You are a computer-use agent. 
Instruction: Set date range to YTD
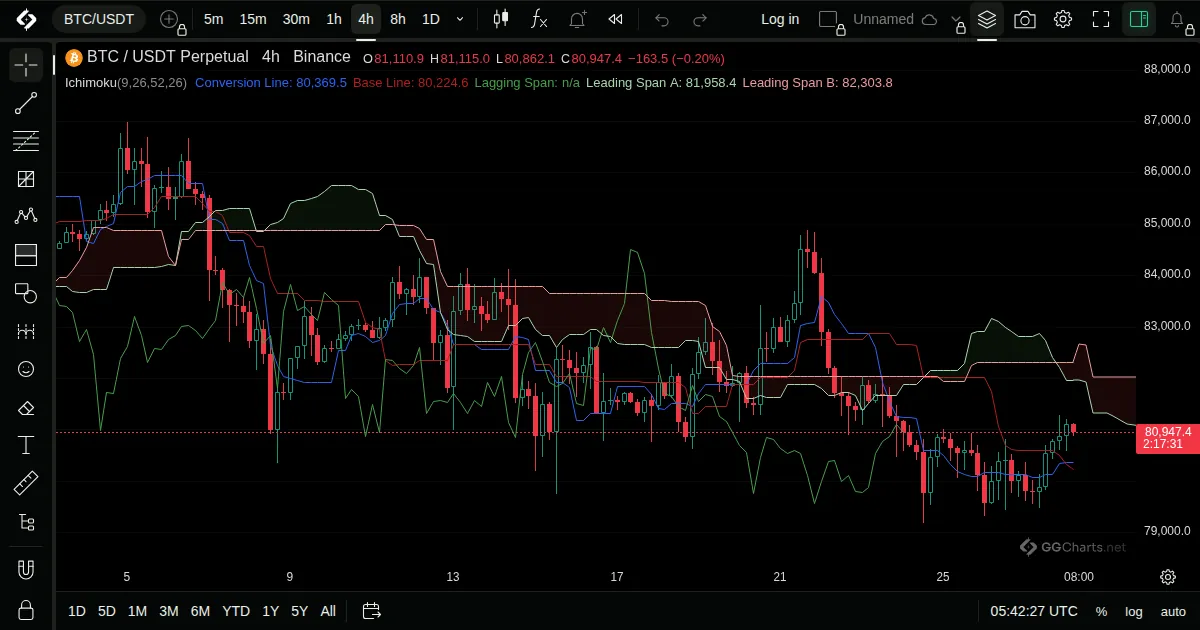236,611
